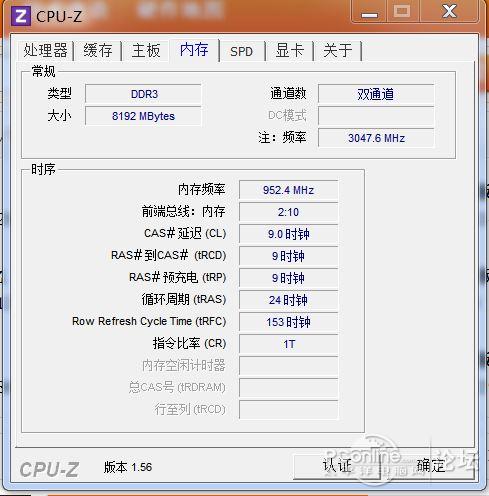The height and width of the screenshot is (496, 489).
Task: Click the 153 时钟 tRFC value
Action: tap(289, 322)
